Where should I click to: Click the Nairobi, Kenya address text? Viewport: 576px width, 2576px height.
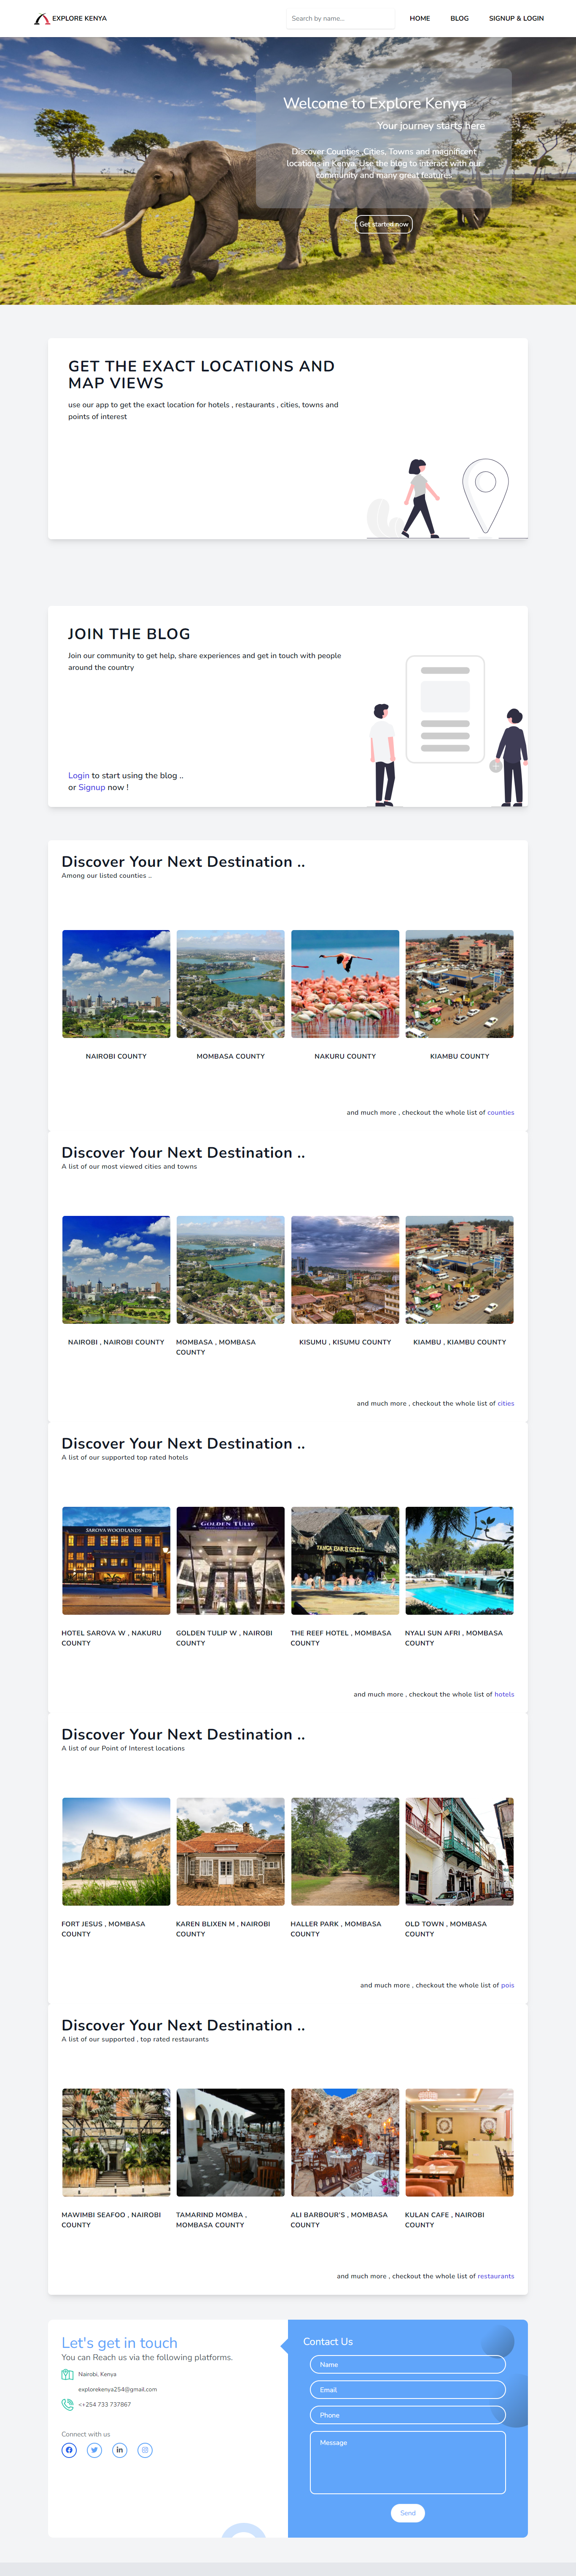tap(97, 2374)
